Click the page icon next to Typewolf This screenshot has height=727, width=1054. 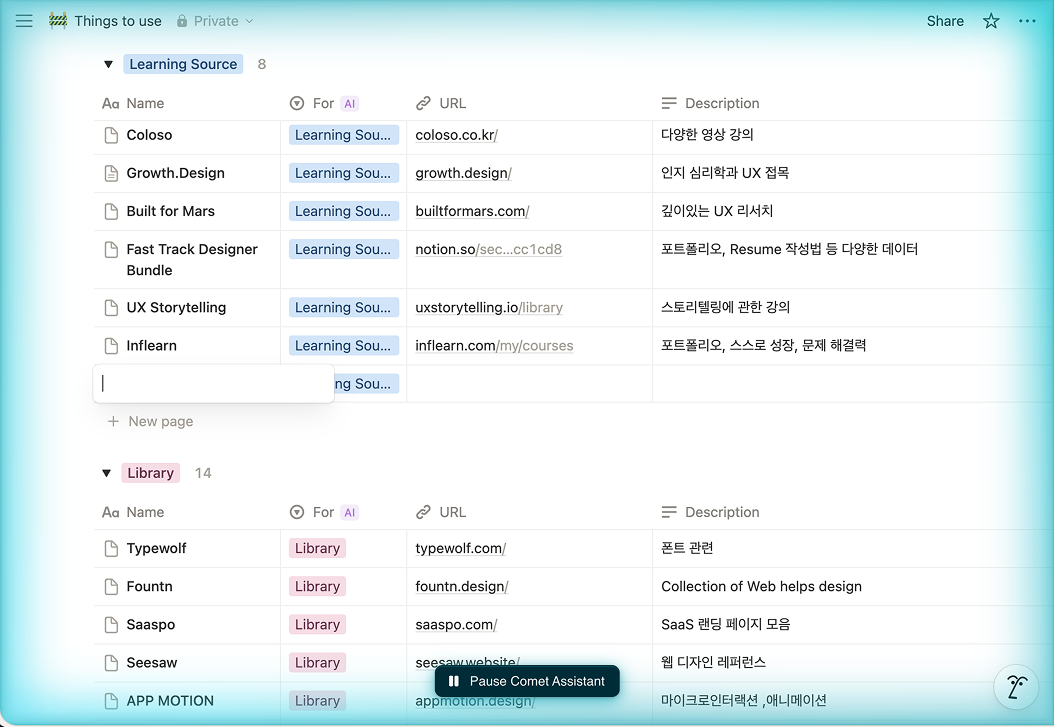pyautogui.click(x=112, y=548)
